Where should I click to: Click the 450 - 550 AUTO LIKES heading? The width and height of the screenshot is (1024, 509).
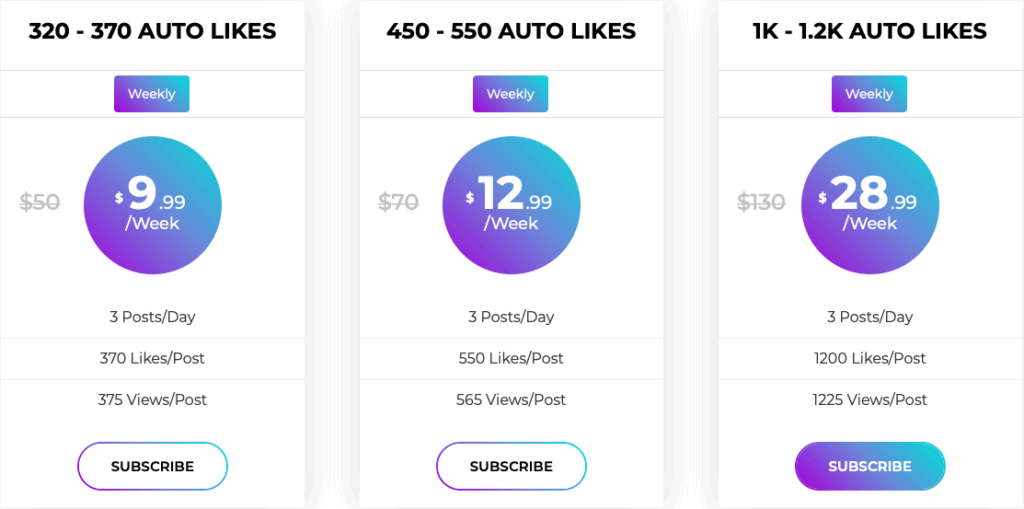point(511,31)
